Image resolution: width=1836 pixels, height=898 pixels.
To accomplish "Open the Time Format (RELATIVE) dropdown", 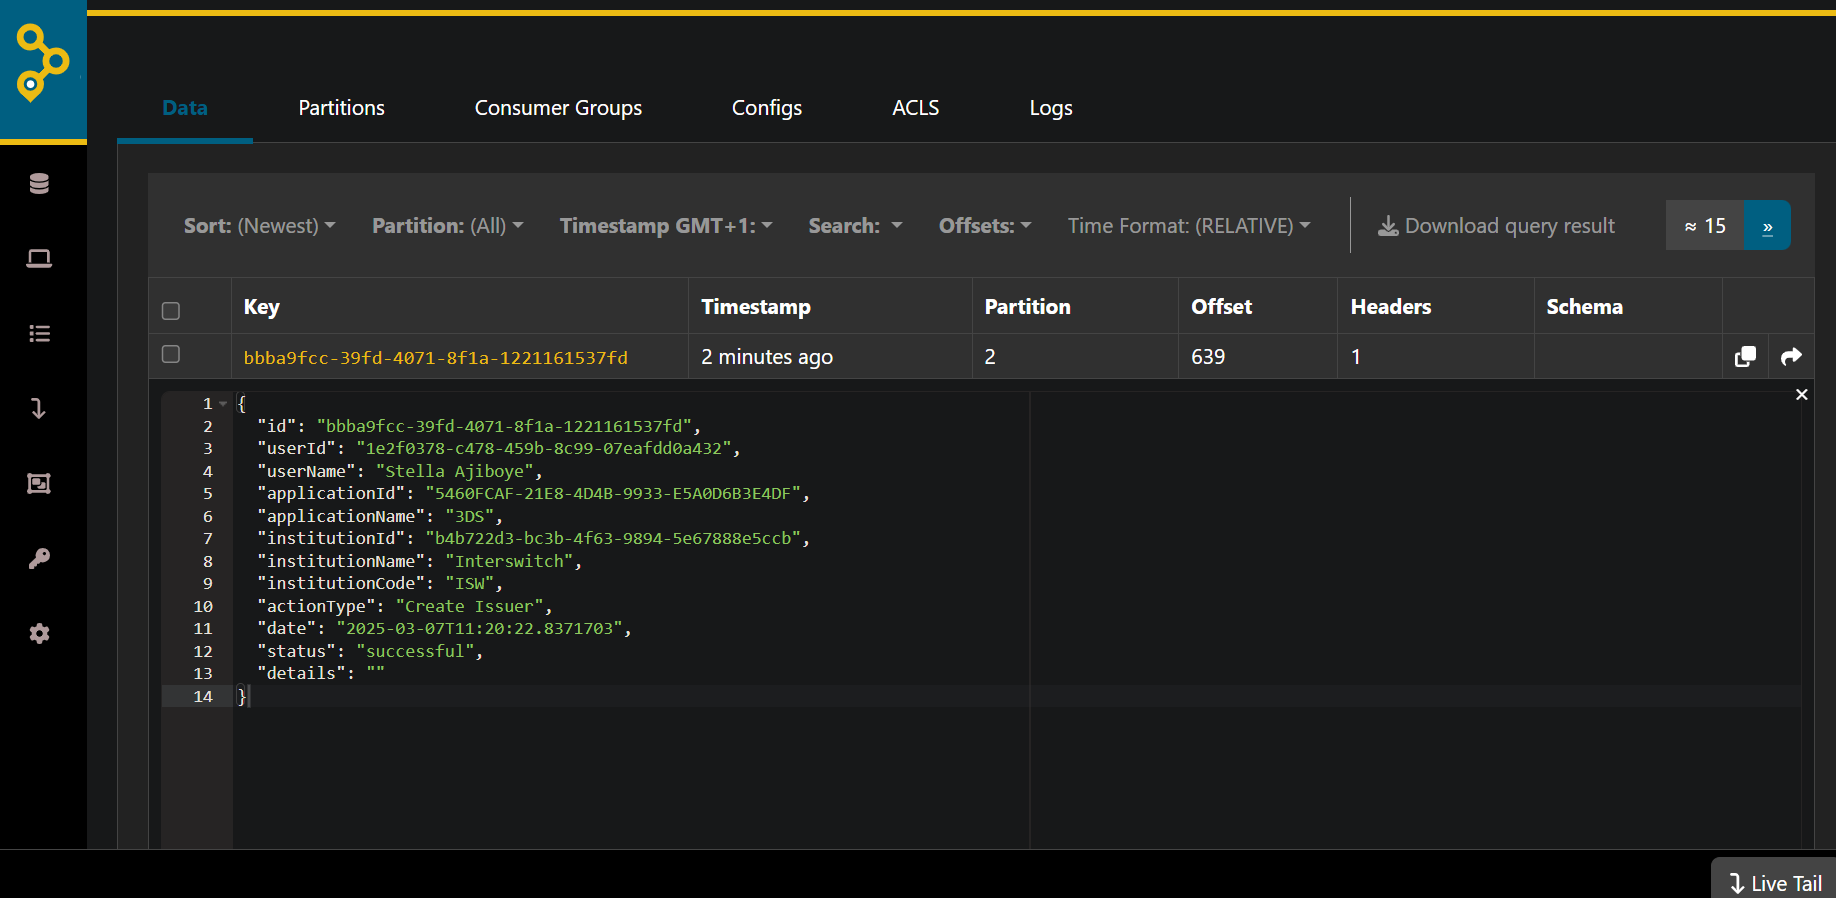I will click(x=1188, y=226).
